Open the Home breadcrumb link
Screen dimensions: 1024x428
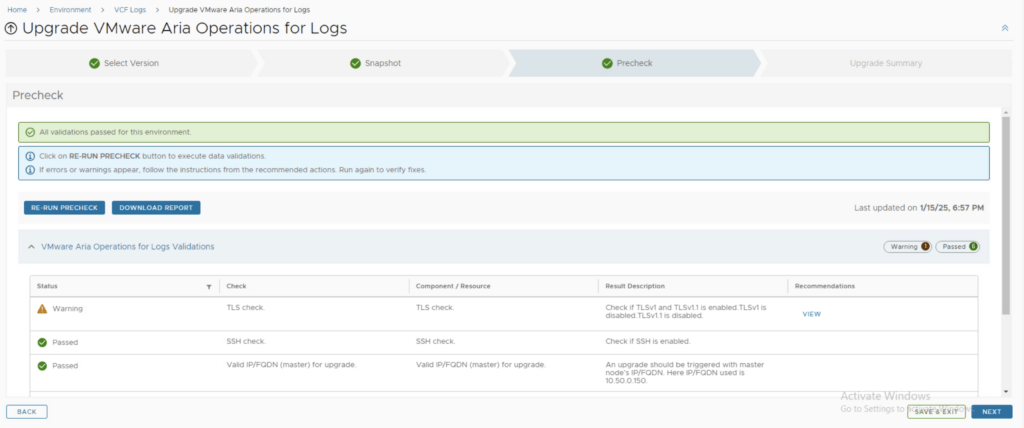[x=17, y=8]
